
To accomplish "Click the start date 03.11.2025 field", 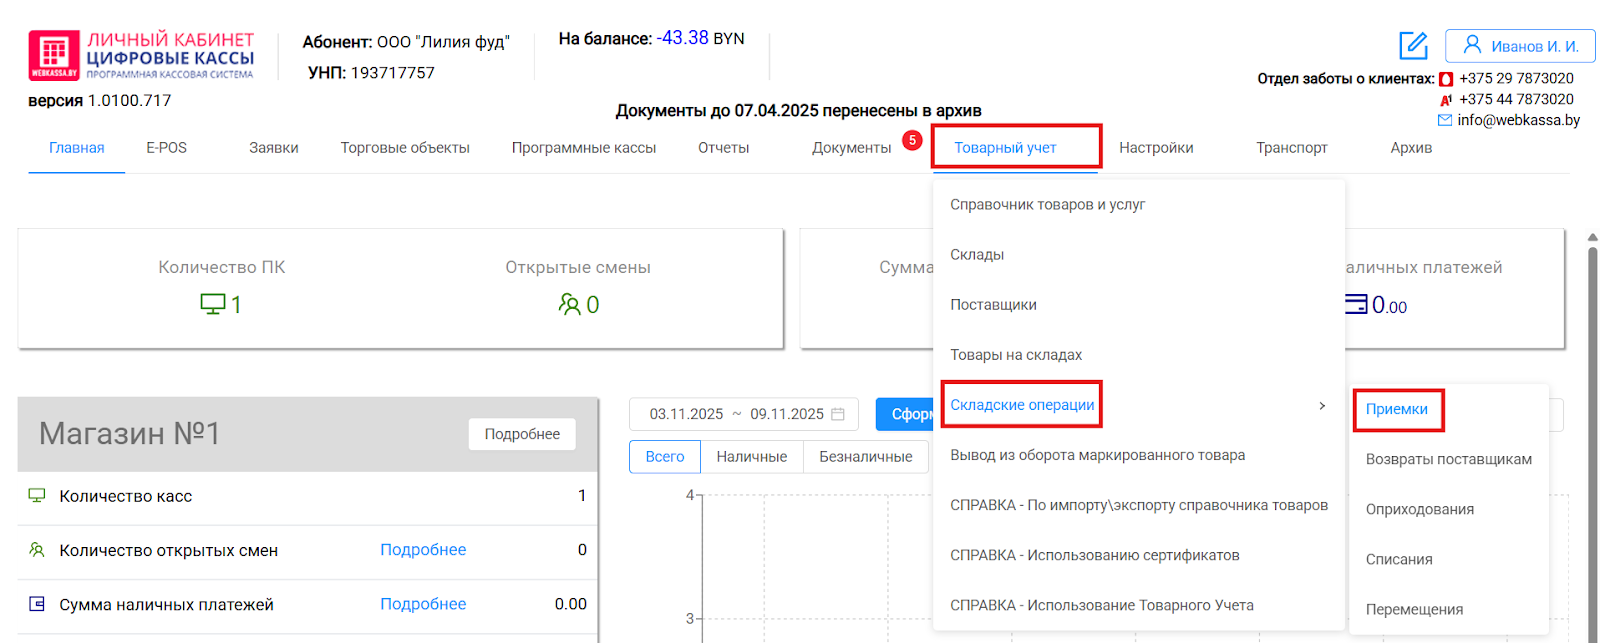I will click(x=686, y=414).
